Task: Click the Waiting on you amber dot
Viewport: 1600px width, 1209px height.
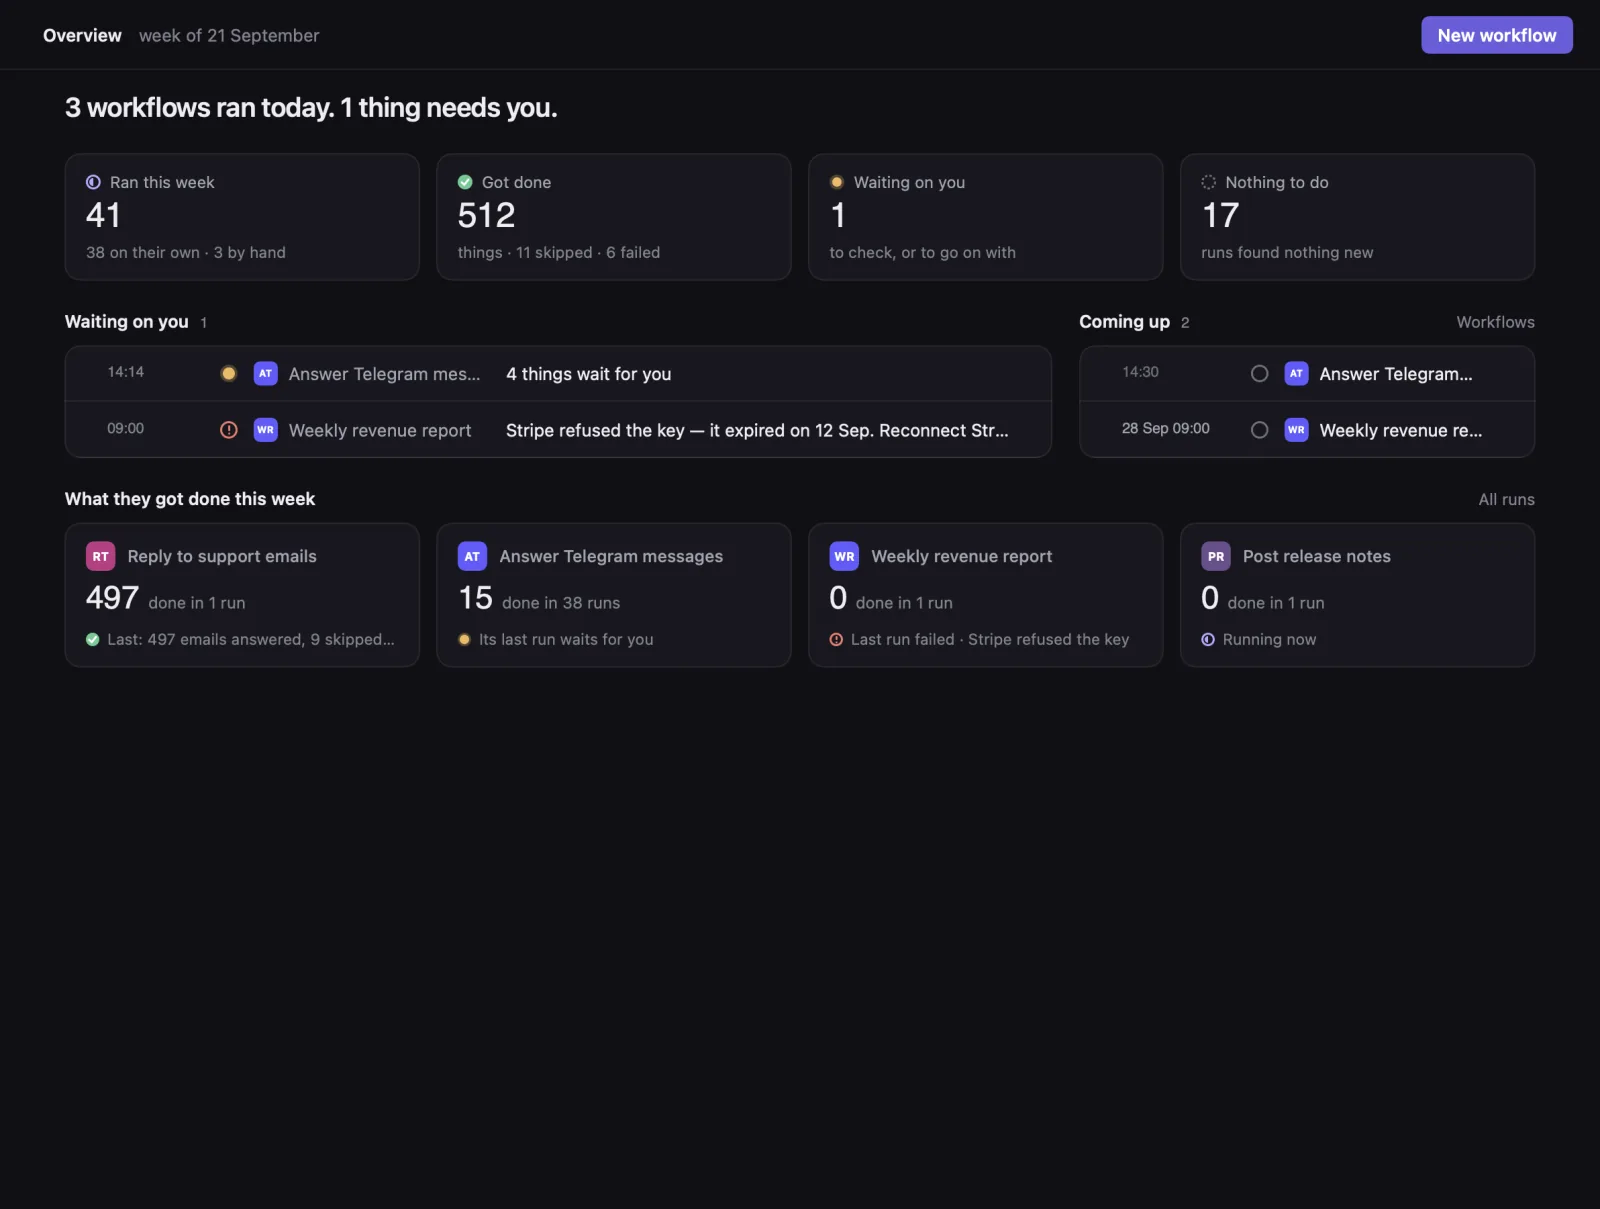Action: [836, 182]
